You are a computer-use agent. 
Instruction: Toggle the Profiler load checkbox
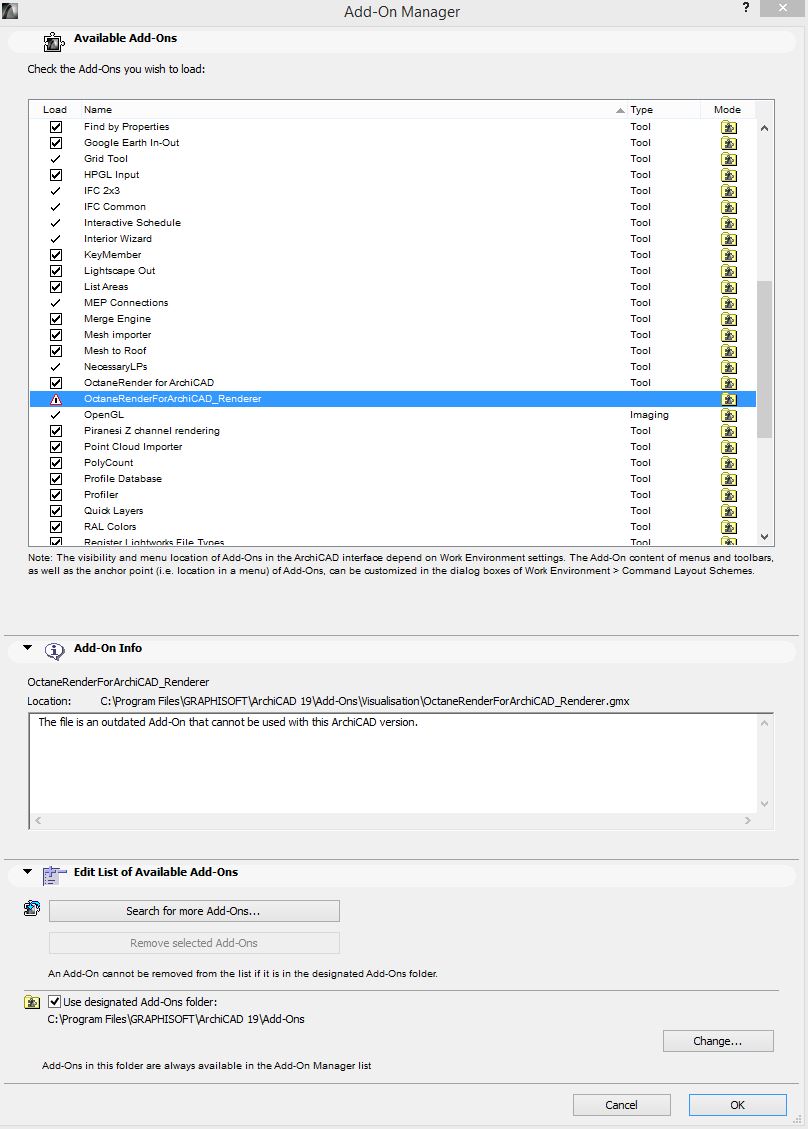pyautogui.click(x=55, y=495)
